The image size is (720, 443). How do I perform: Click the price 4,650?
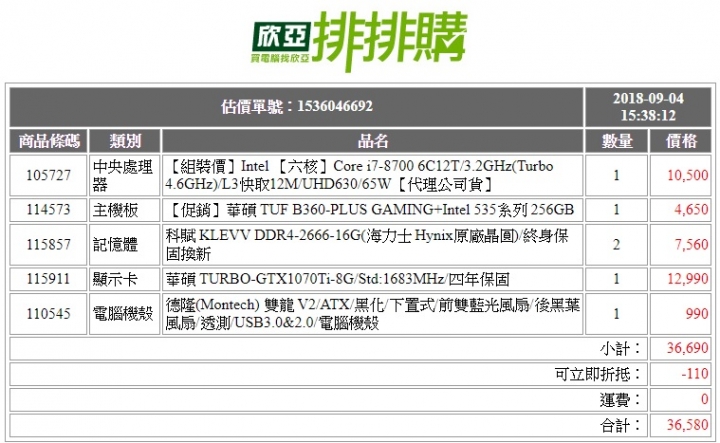click(691, 210)
